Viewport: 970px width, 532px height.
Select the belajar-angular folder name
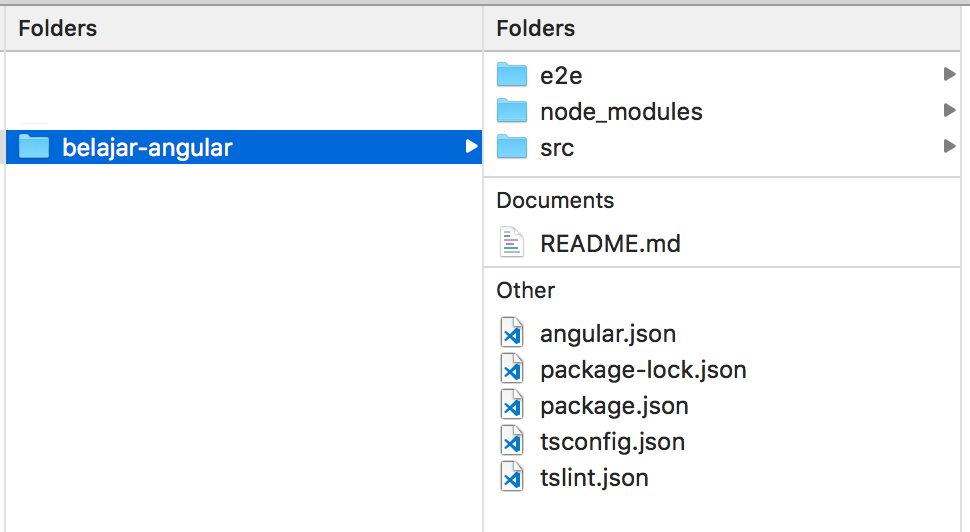tap(147, 148)
